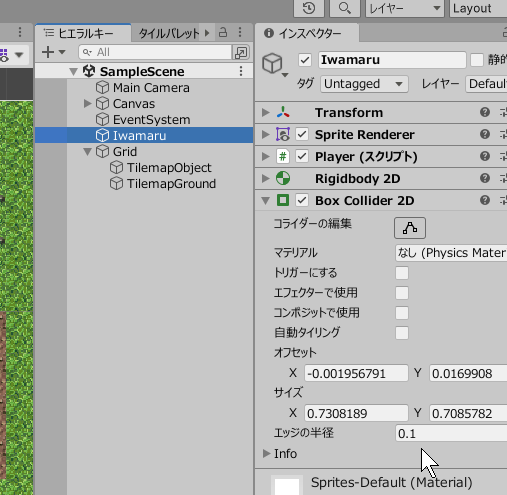Enable the コンポジットで使用 checkbox
The image size is (507, 495).
[402, 313]
